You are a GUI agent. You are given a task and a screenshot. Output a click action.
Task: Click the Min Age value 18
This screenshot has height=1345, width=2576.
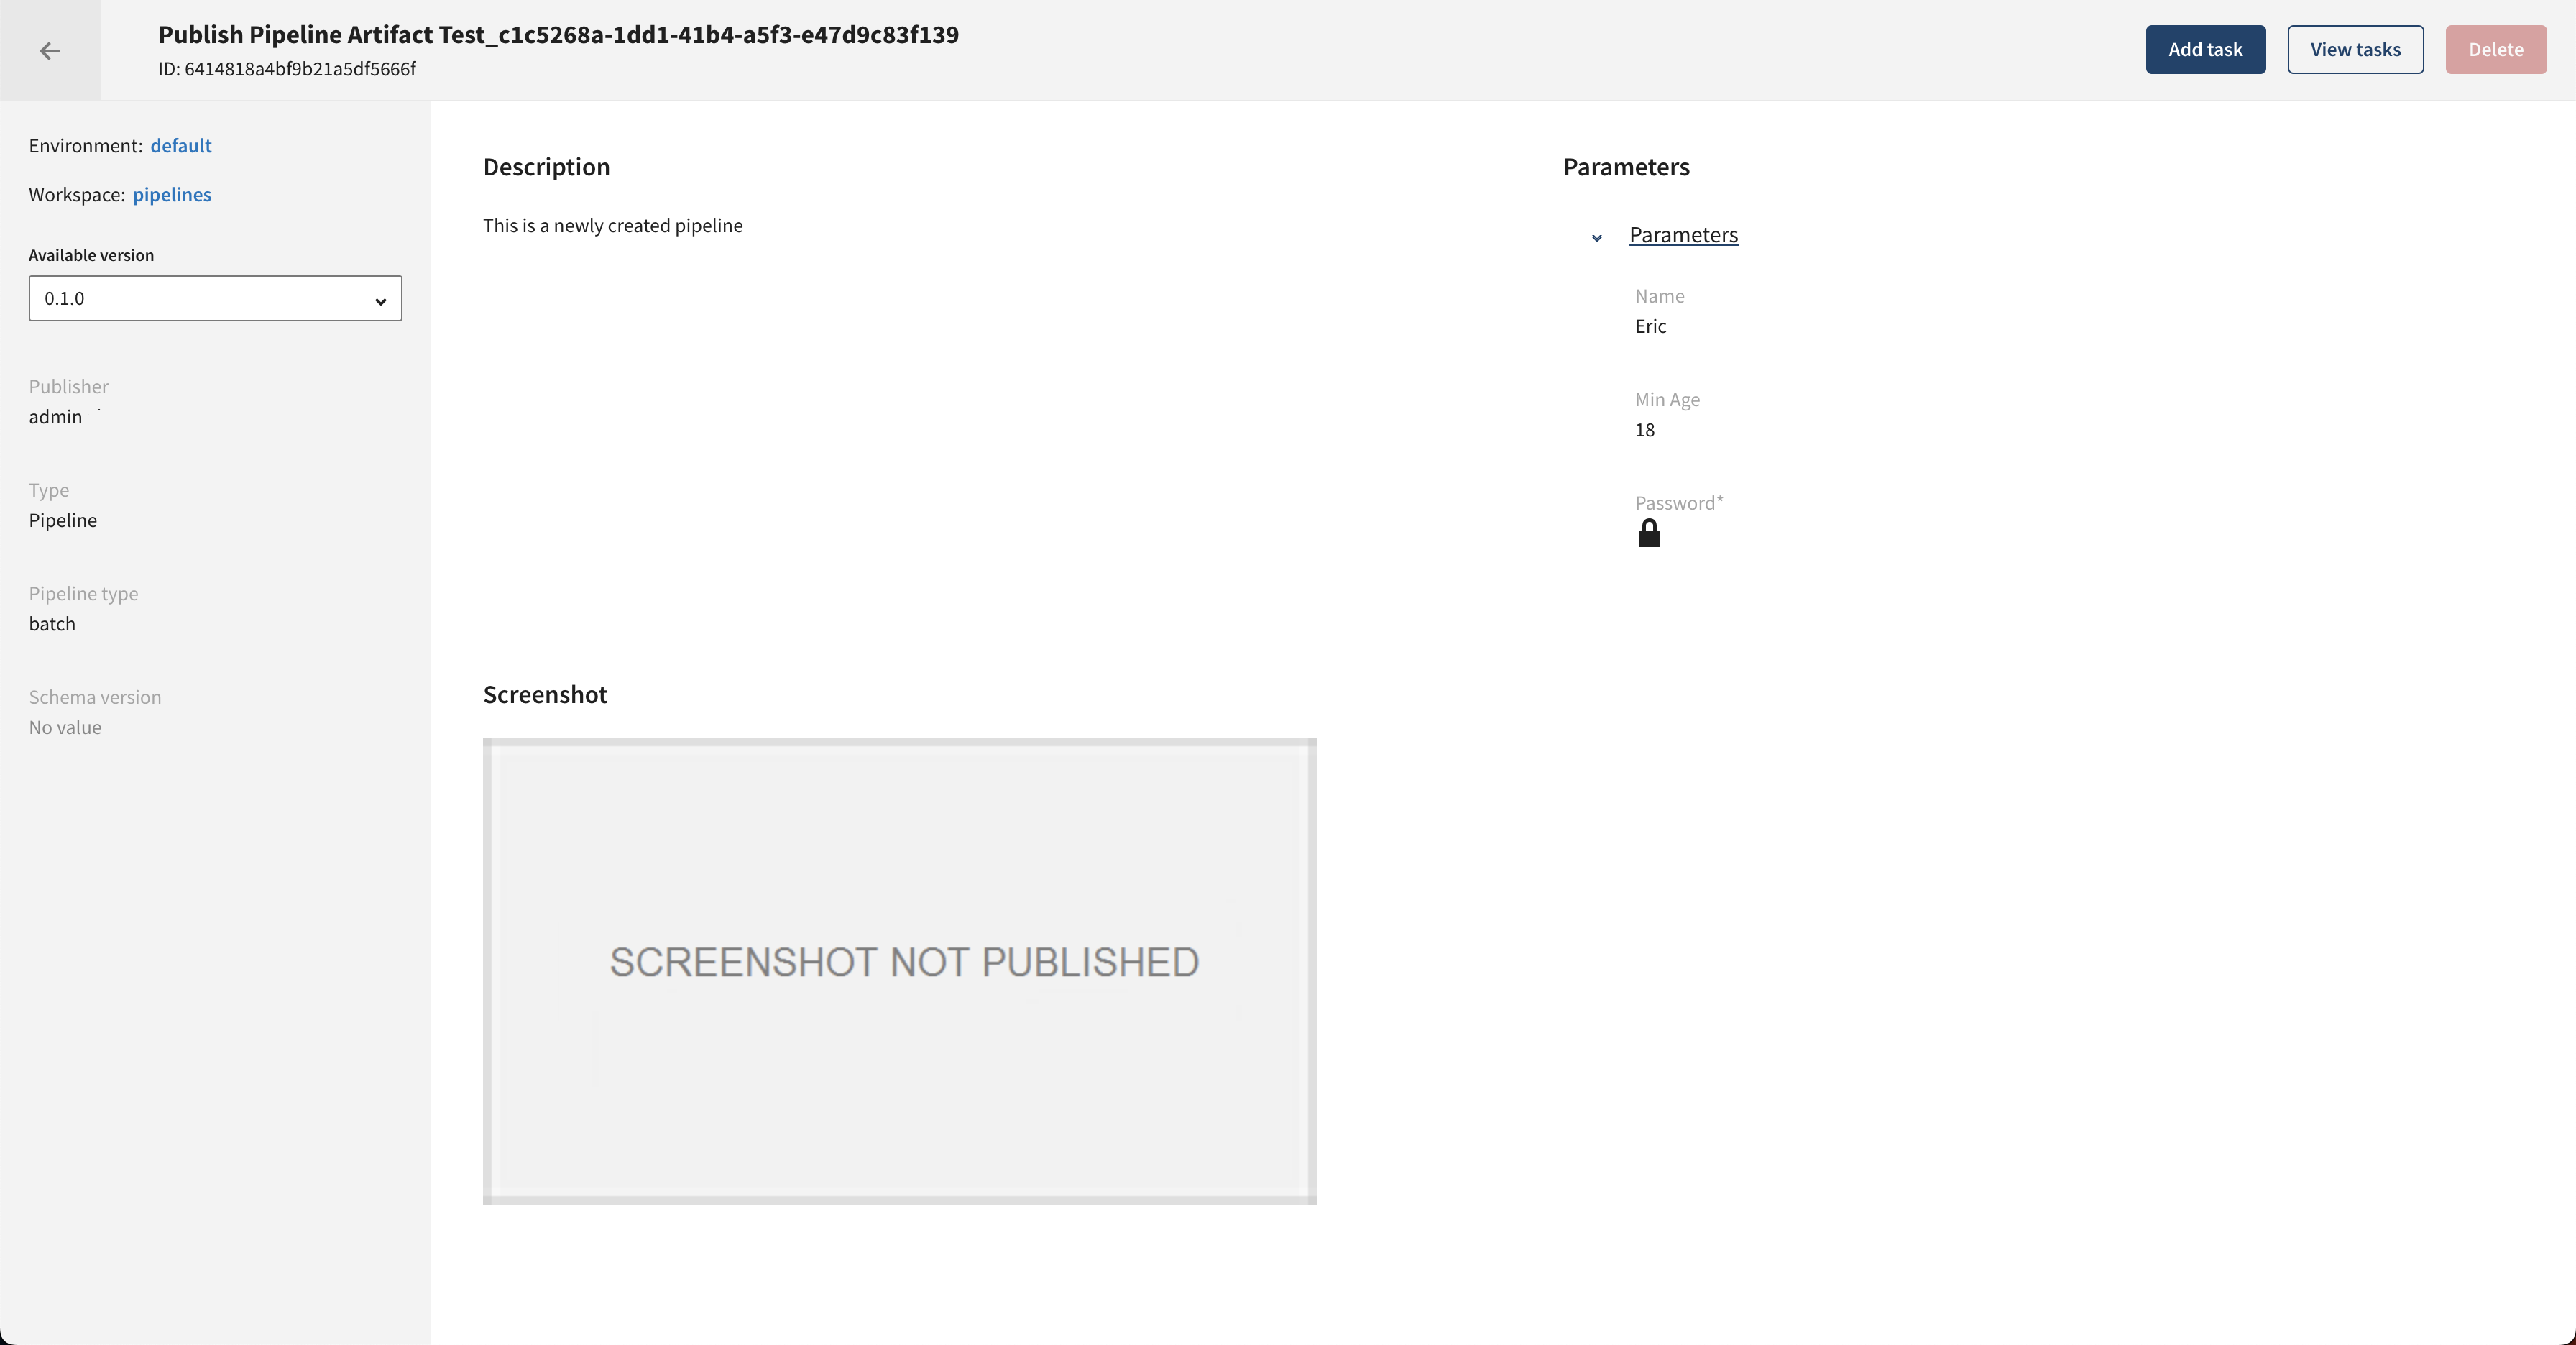1644,430
